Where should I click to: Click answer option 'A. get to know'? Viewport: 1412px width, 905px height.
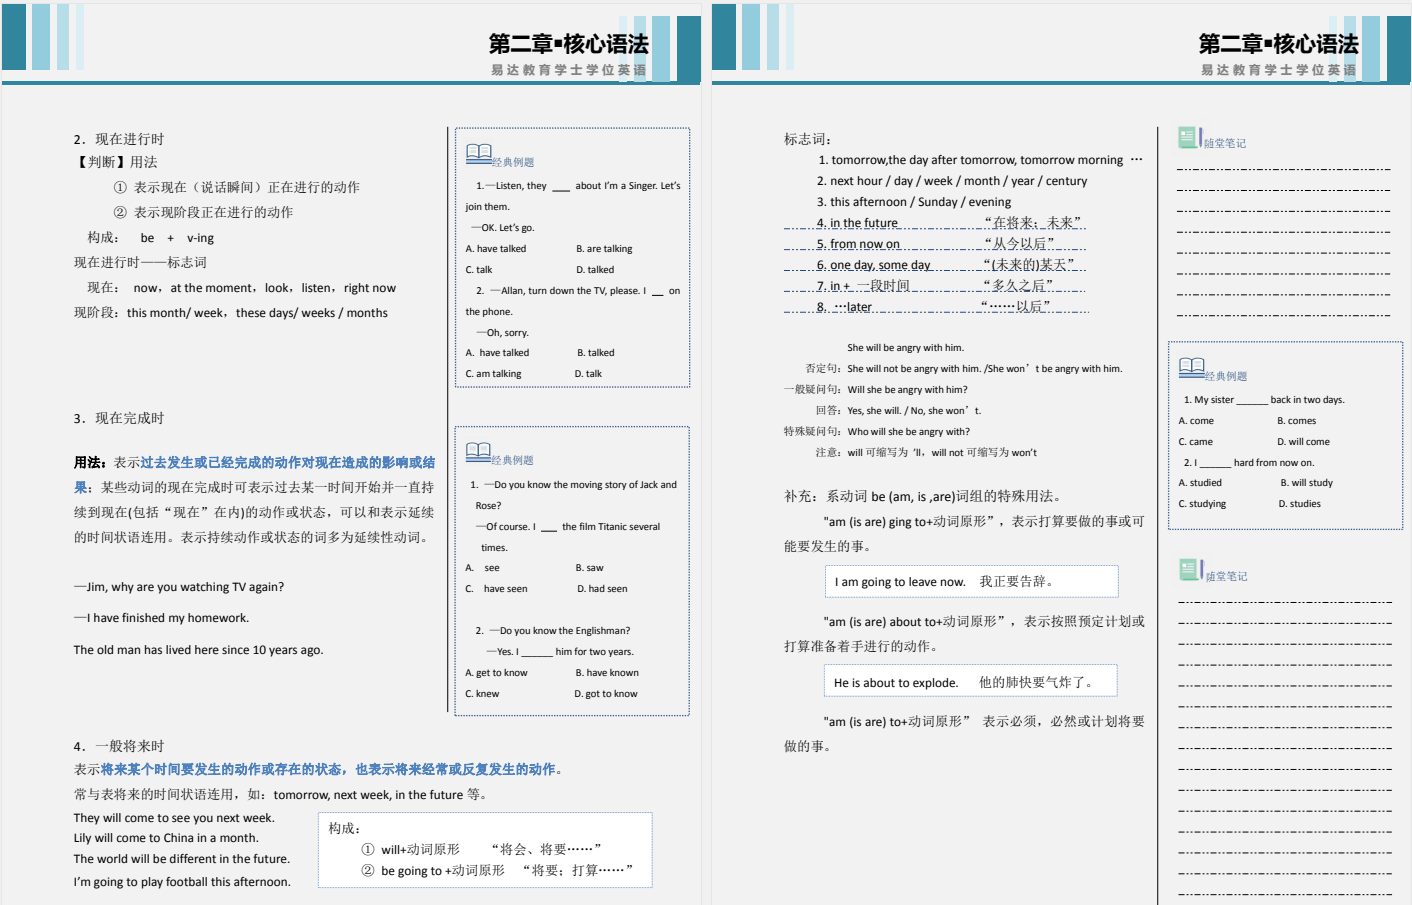tap(496, 673)
